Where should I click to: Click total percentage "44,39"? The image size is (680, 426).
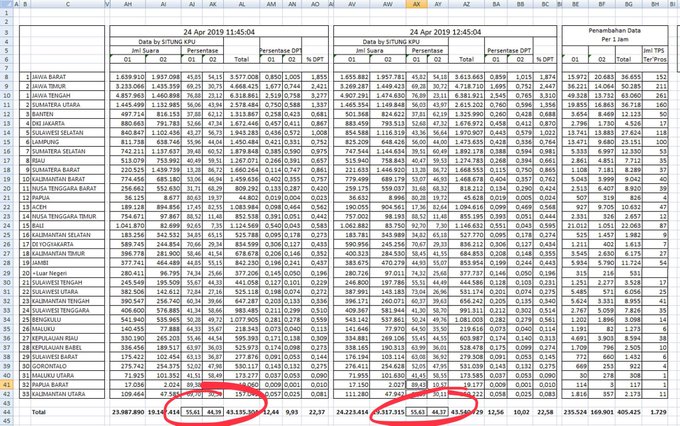(x=213, y=412)
